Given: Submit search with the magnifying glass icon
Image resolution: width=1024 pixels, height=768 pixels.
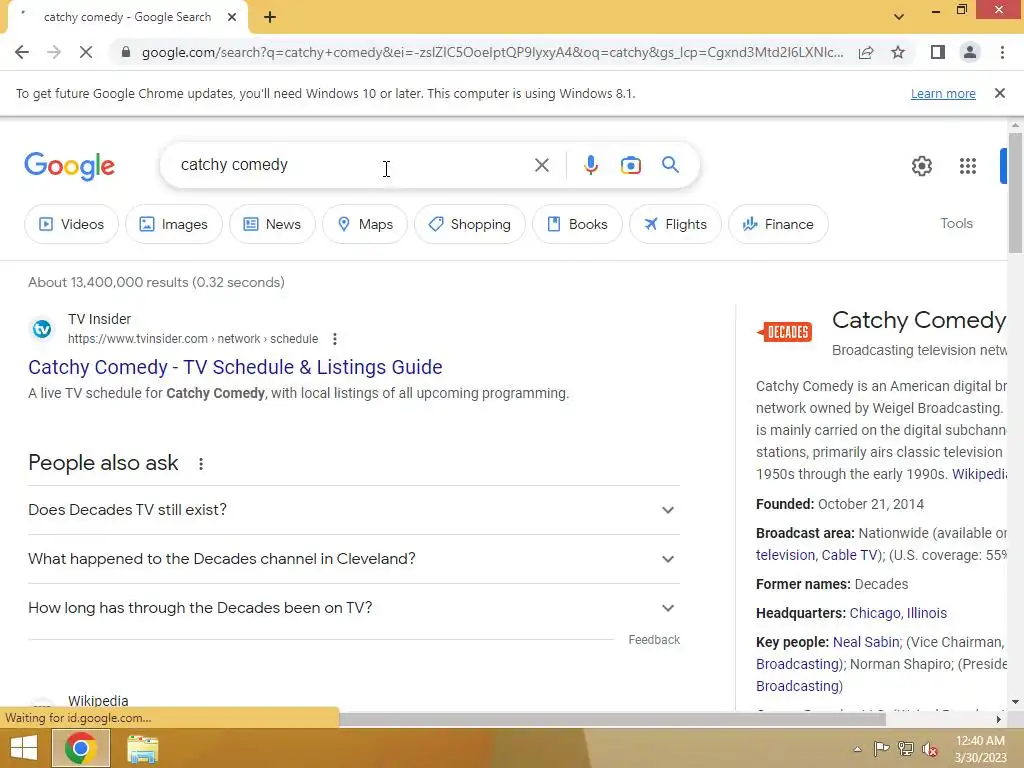Looking at the screenshot, I should click(670, 165).
